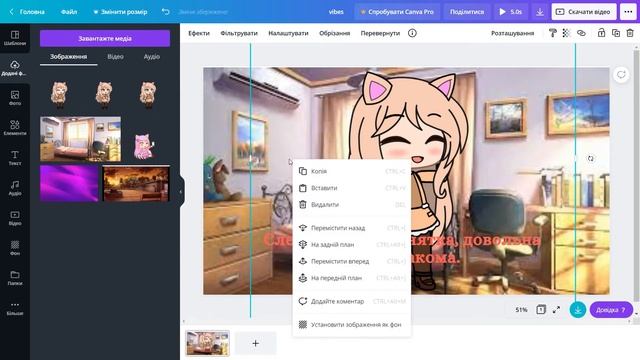
Task: Choose Вставити in the context menu
Action: click(x=351, y=188)
